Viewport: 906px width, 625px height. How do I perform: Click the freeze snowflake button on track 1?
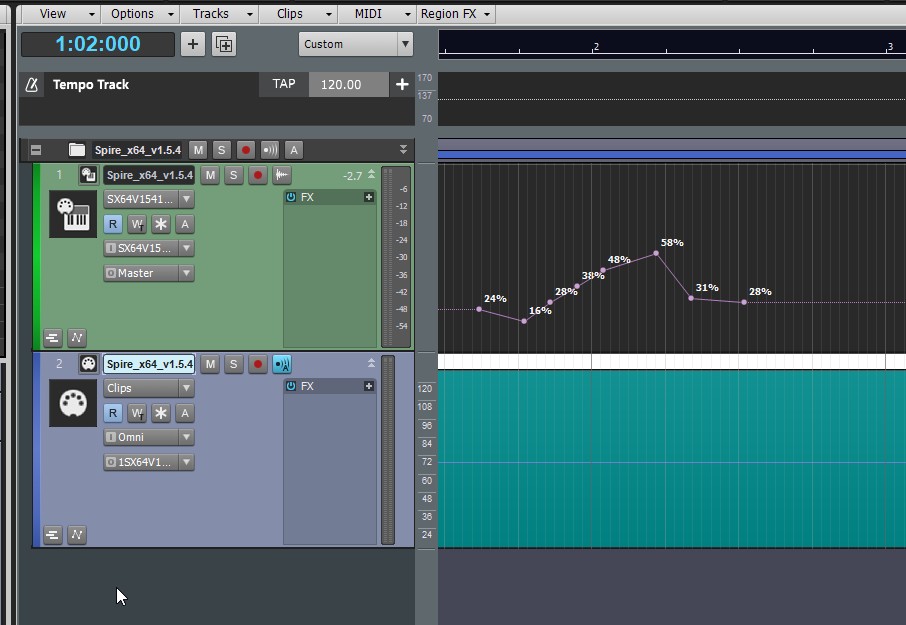(x=161, y=224)
